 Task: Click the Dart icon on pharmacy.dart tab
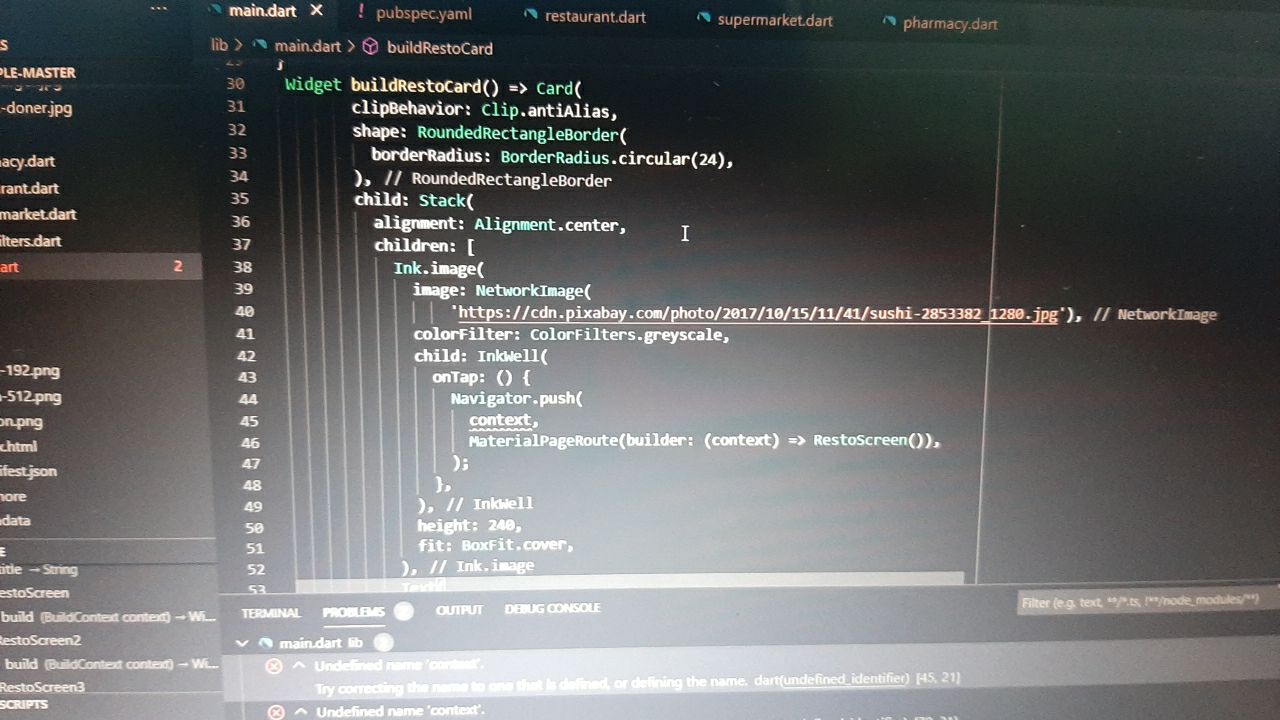coord(889,22)
